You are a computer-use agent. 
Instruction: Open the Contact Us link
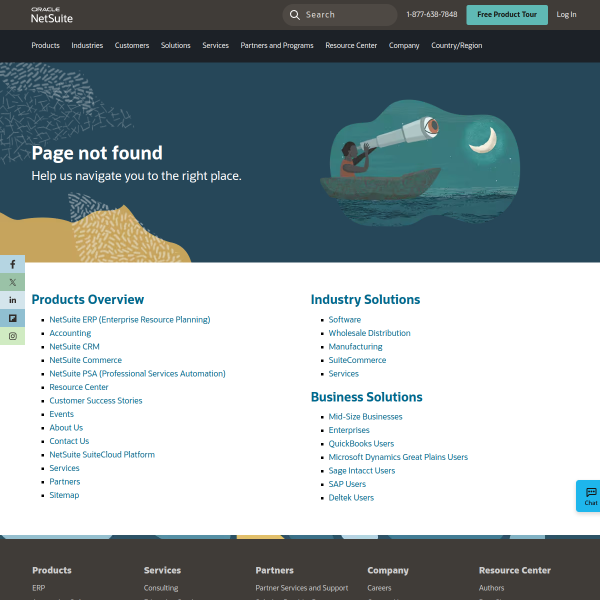(69, 441)
